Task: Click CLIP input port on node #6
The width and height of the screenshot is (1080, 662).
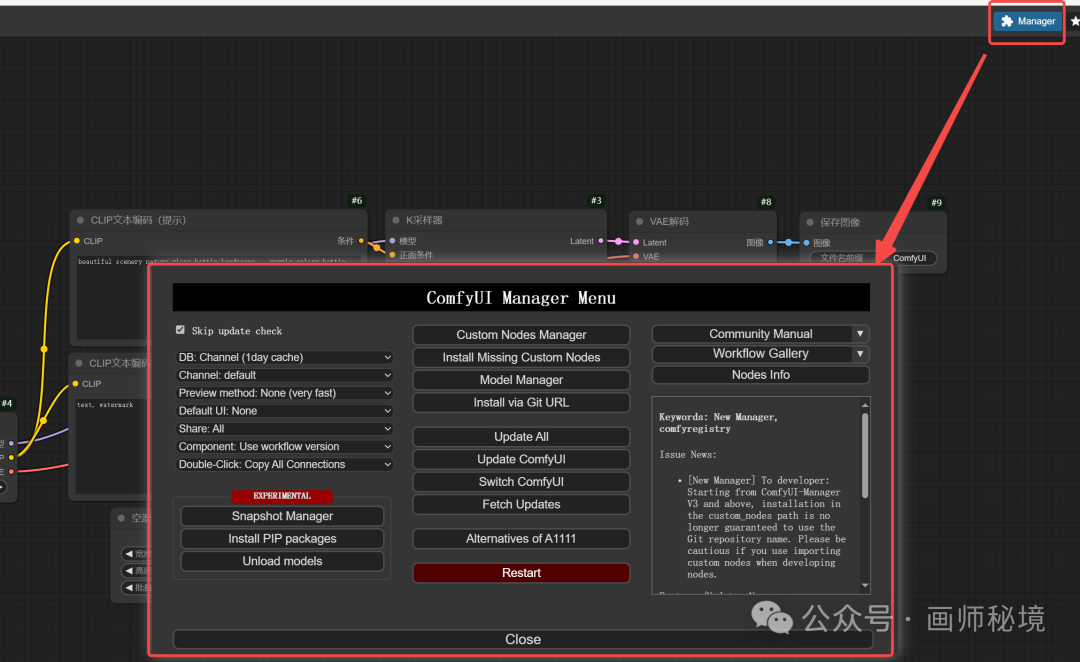Action: pos(76,241)
